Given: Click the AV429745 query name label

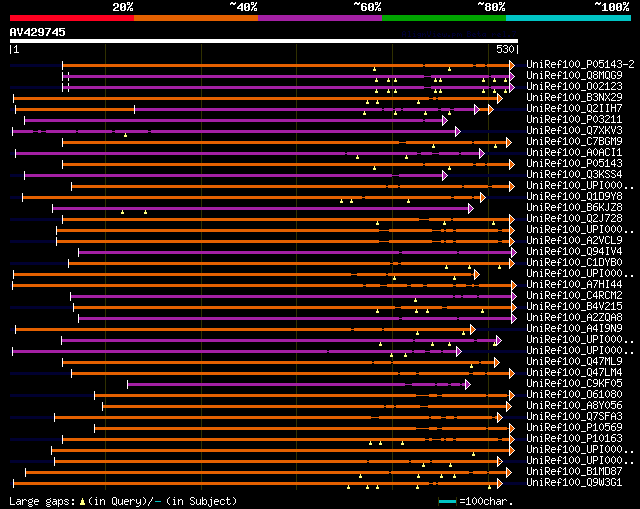Looking at the screenshot, I should click(38, 32).
